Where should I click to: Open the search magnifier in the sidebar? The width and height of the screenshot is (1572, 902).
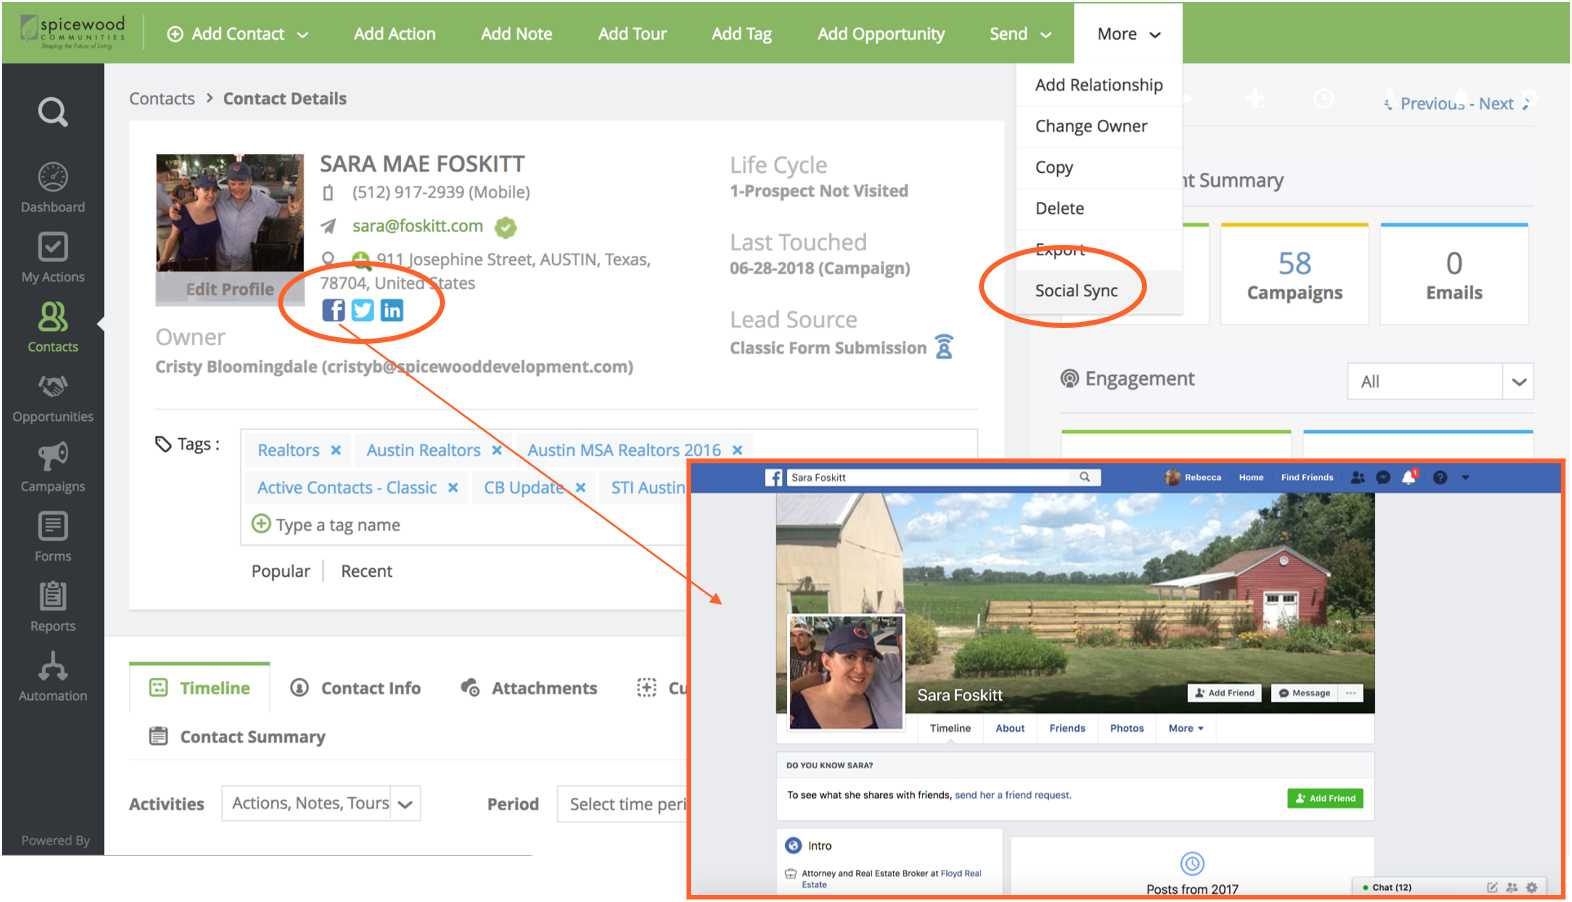[x=53, y=111]
